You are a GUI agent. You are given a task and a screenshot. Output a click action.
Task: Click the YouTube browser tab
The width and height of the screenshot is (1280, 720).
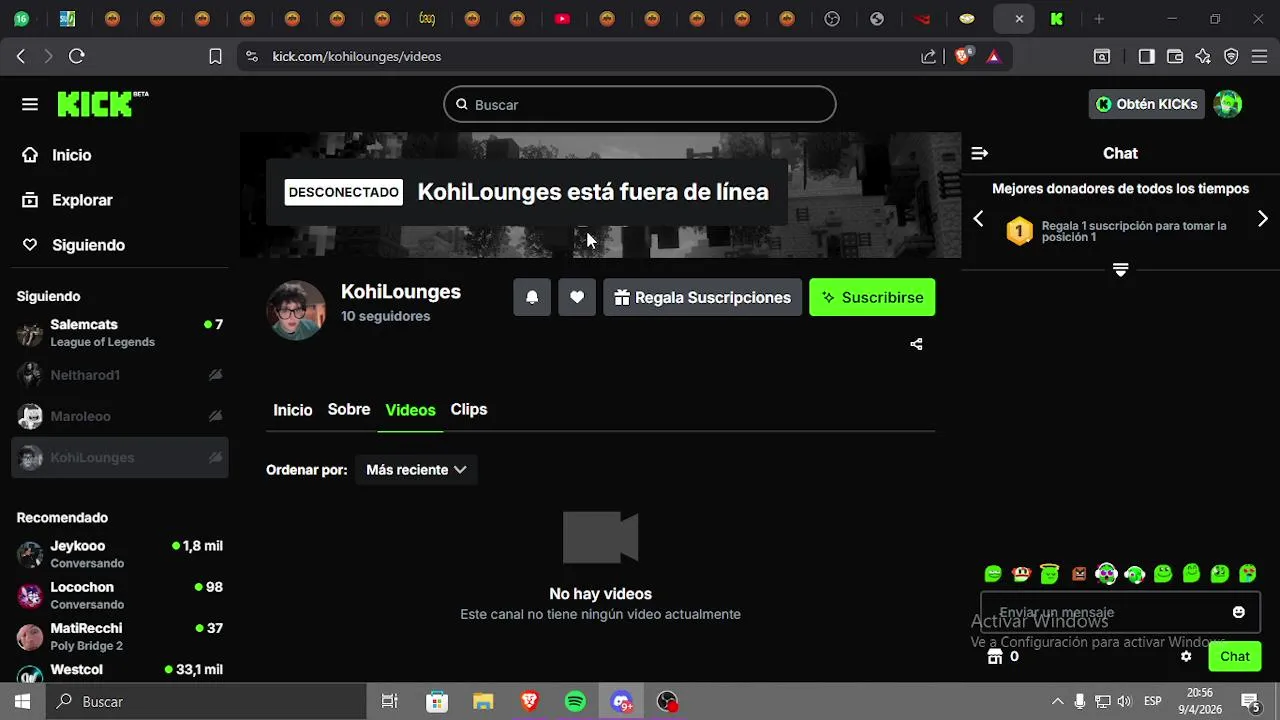click(562, 19)
